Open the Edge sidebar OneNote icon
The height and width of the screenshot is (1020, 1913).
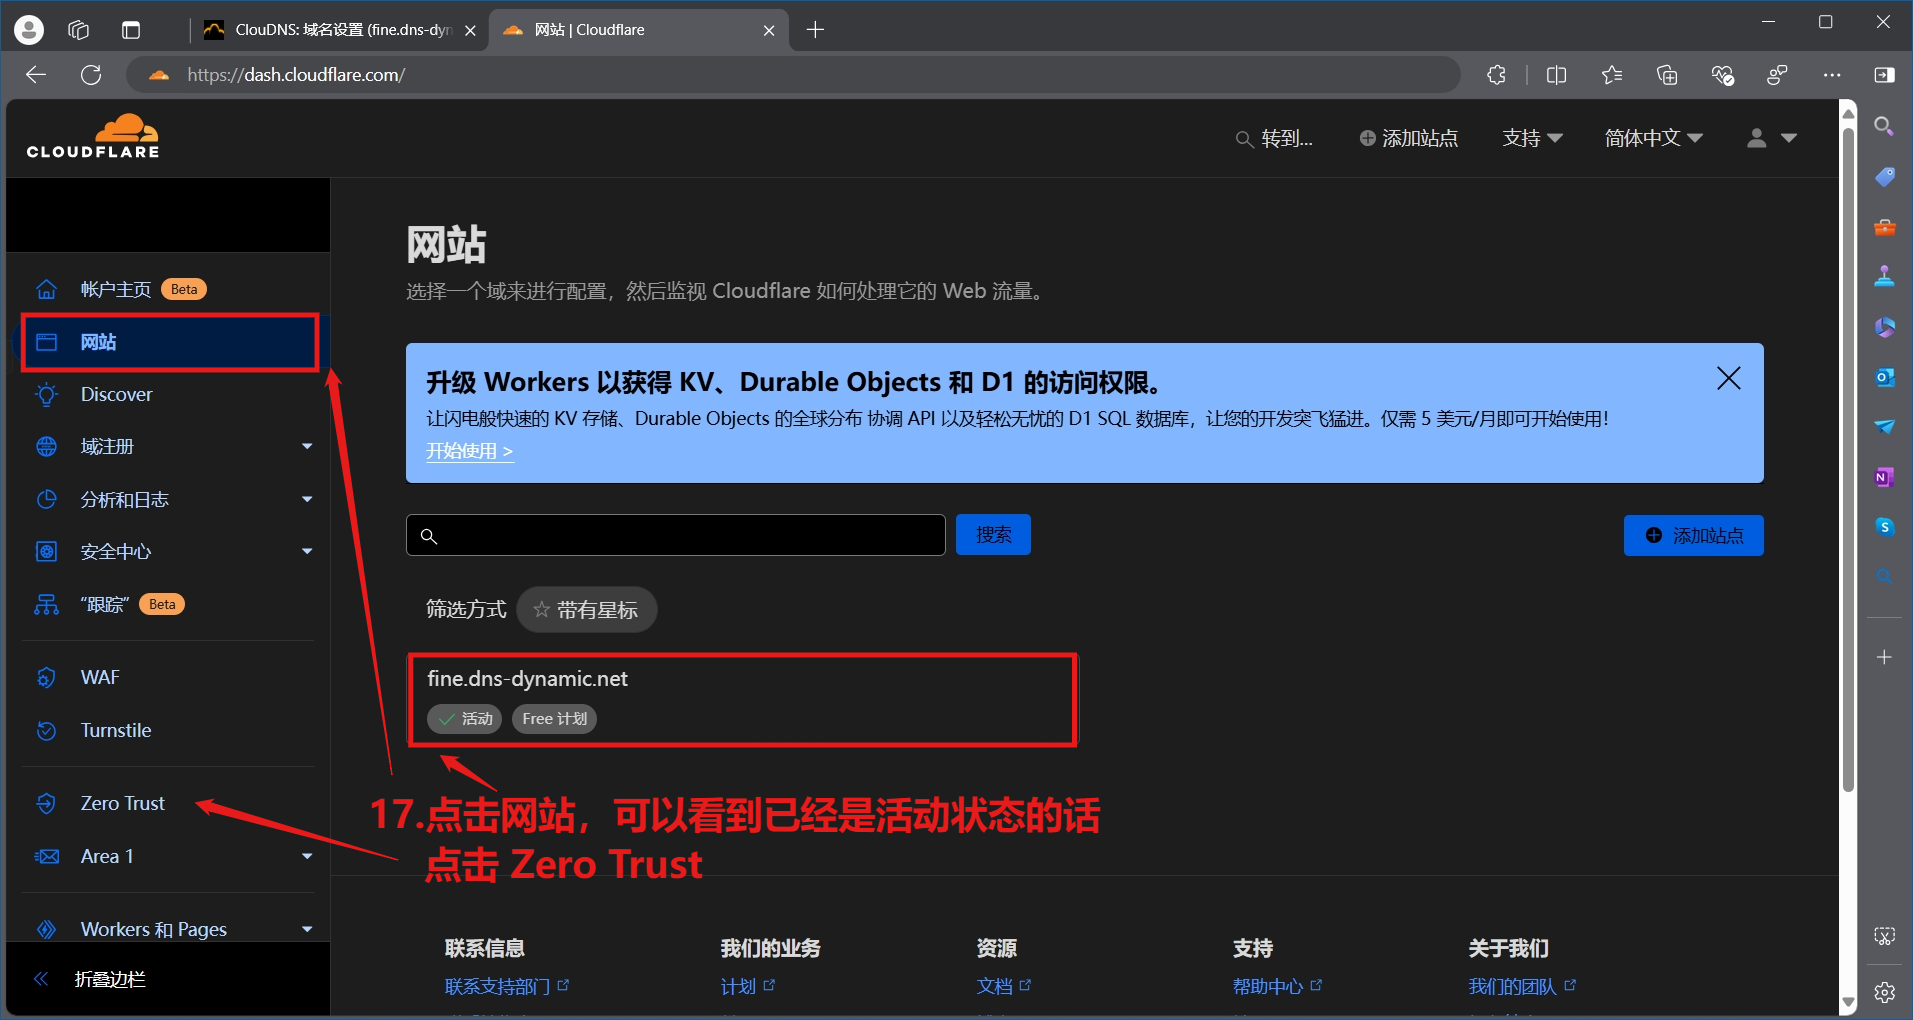[x=1884, y=477]
